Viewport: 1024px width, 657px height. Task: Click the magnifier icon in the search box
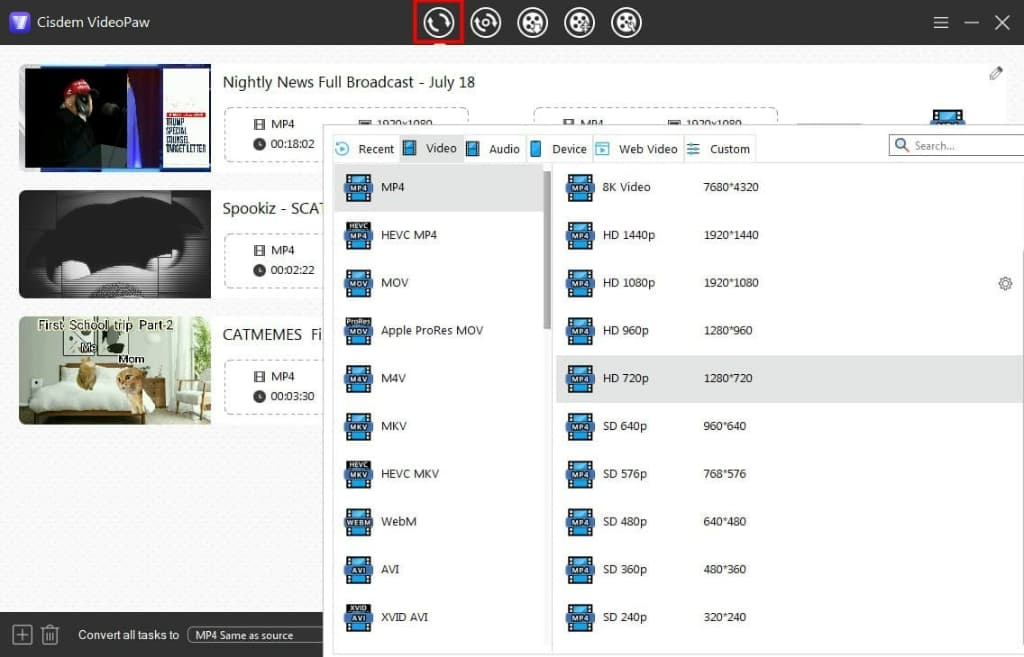[x=901, y=145]
